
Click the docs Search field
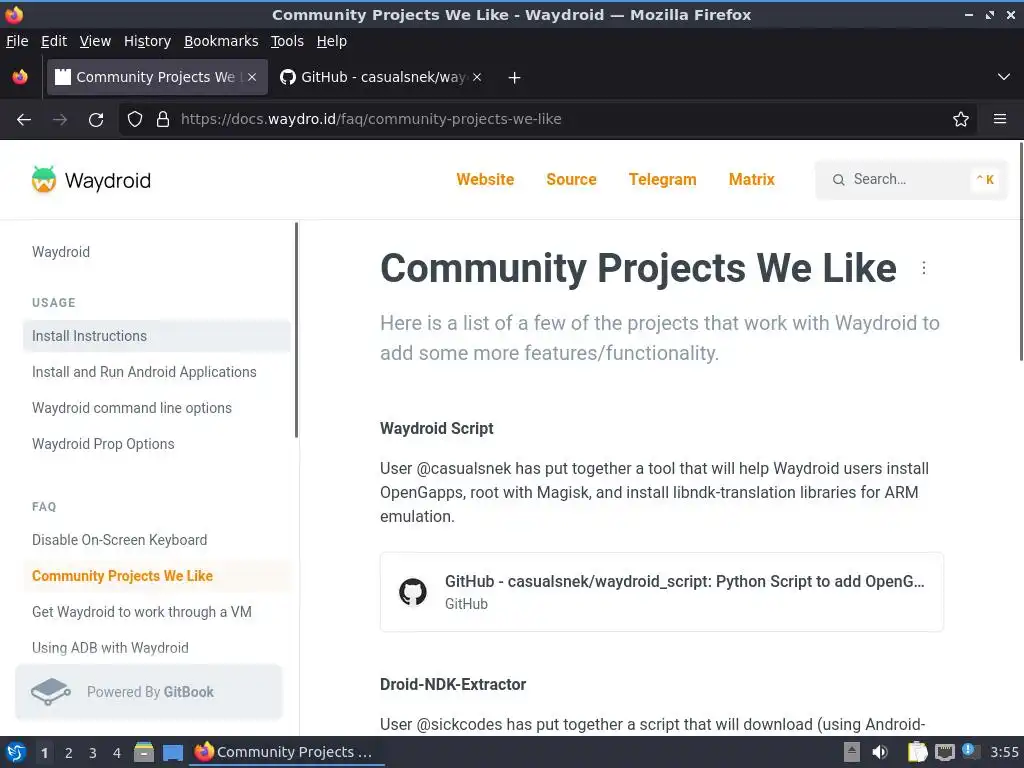tap(911, 180)
